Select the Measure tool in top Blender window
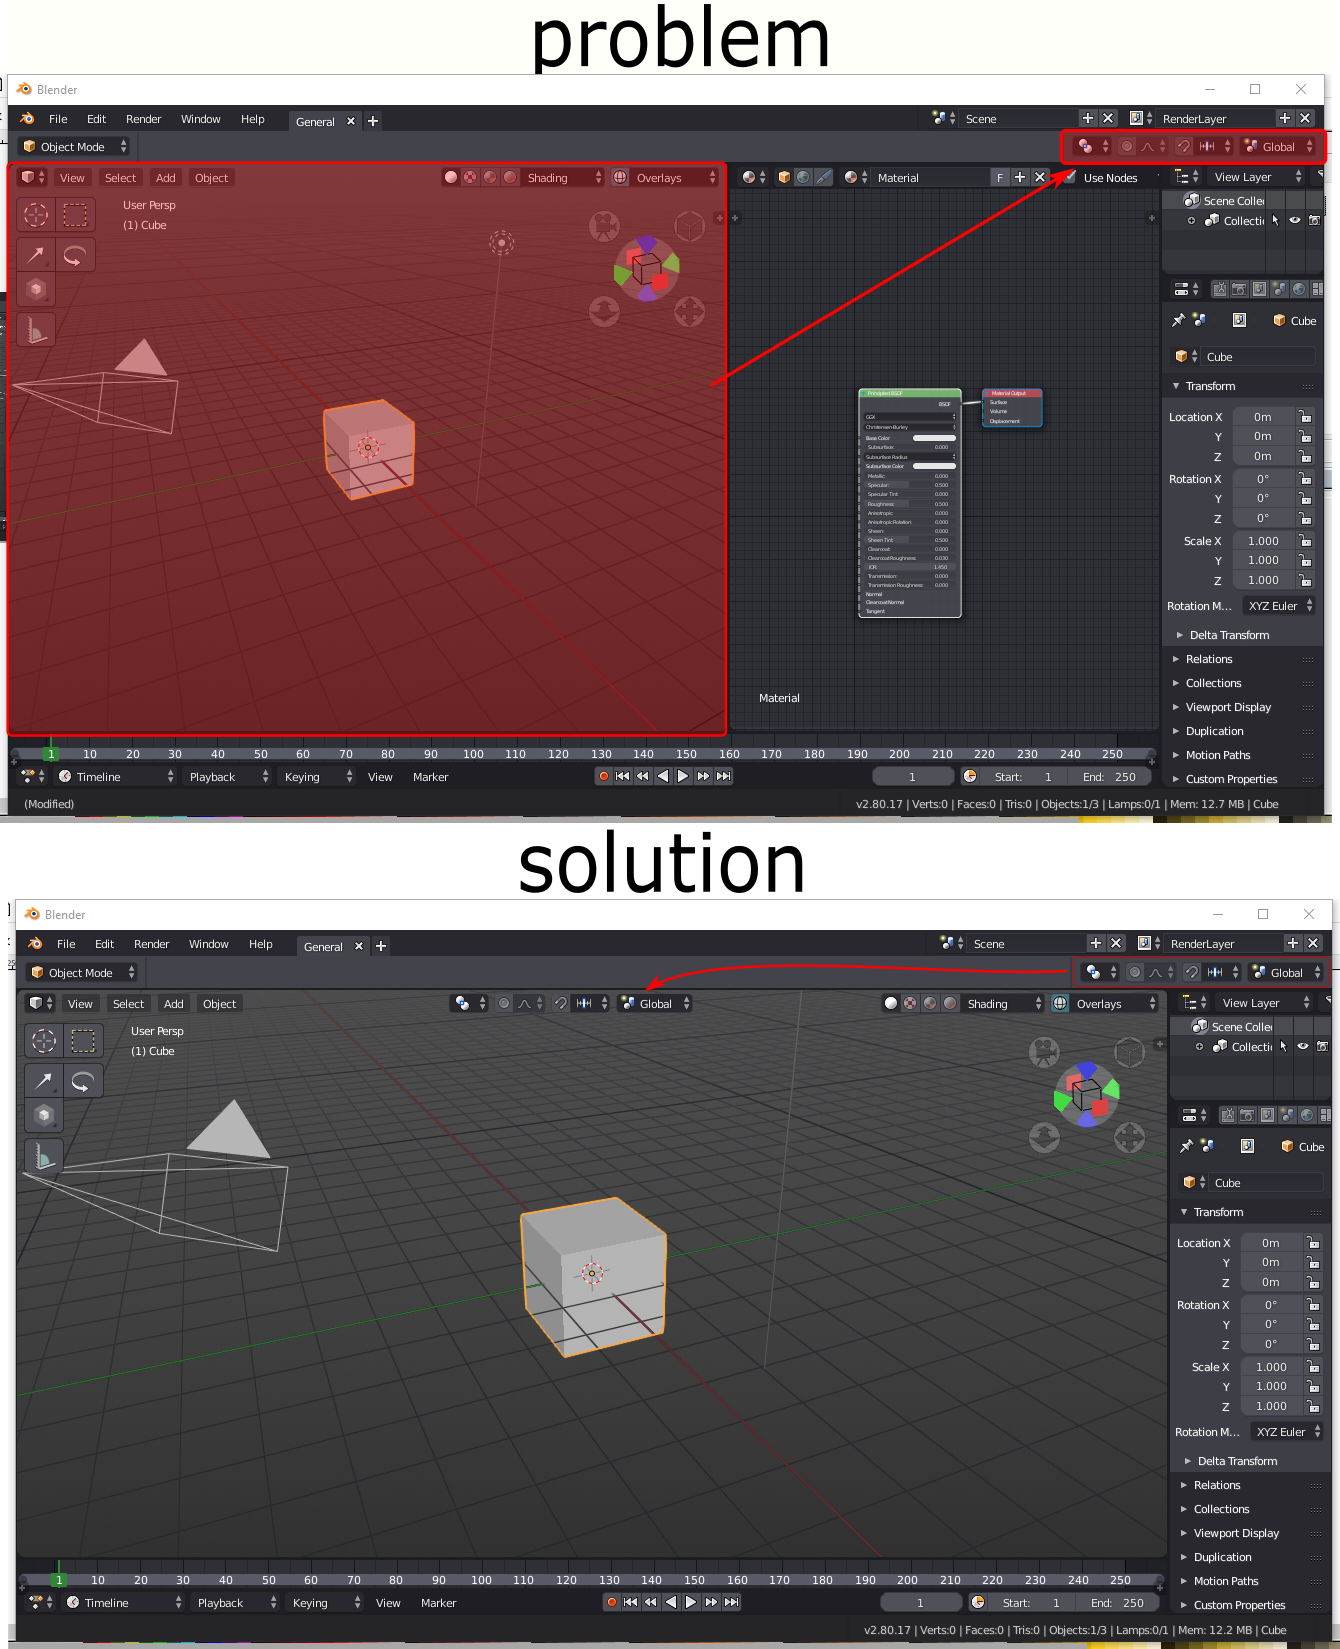 (x=36, y=330)
